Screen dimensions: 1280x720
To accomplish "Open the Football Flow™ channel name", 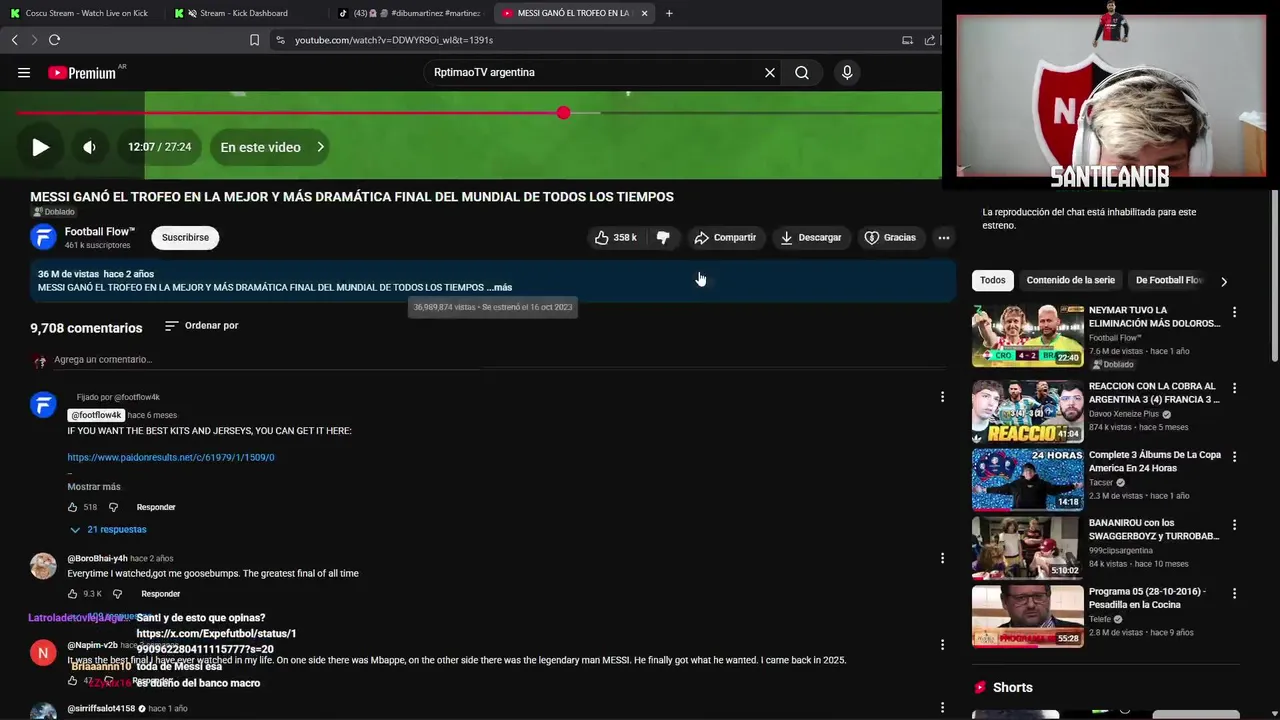I will 100,231.
